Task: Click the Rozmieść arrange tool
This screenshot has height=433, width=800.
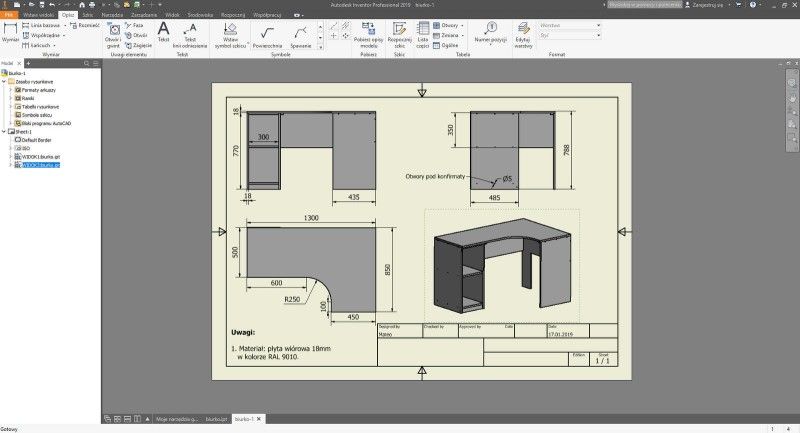Action: point(85,25)
